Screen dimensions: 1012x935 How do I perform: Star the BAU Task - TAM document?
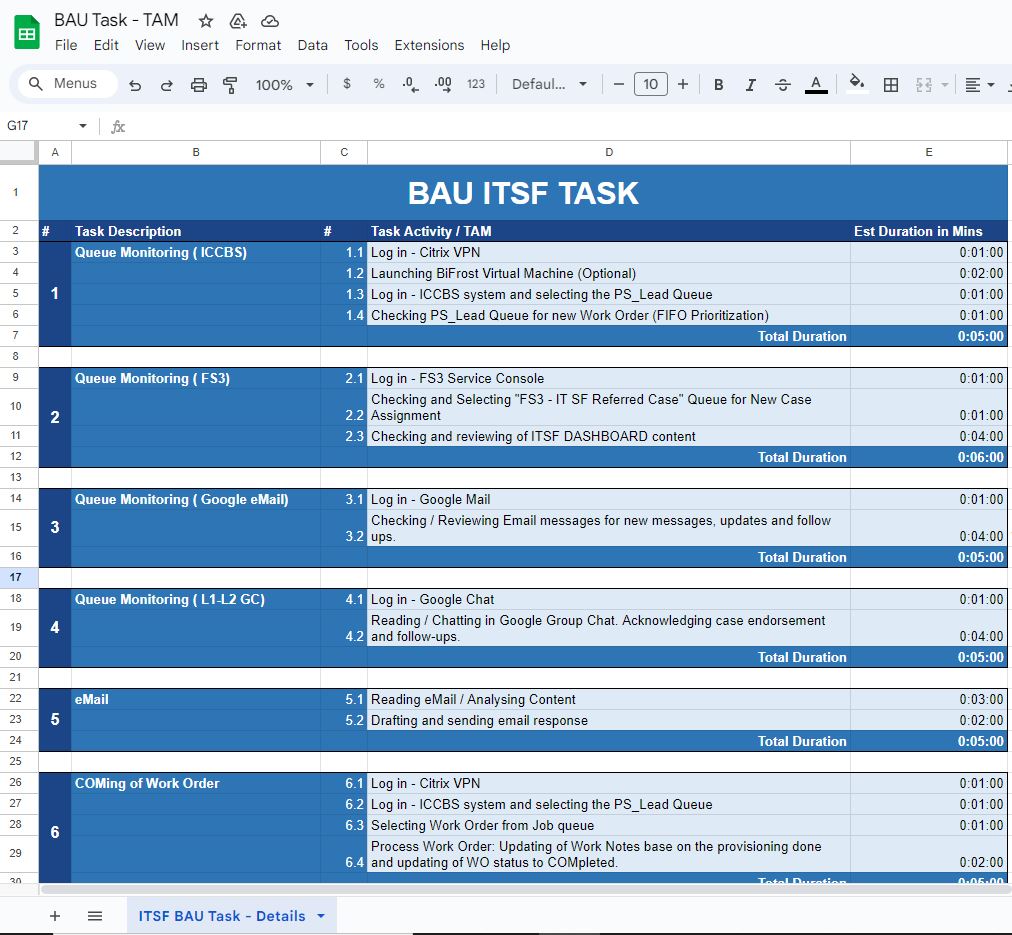206,21
